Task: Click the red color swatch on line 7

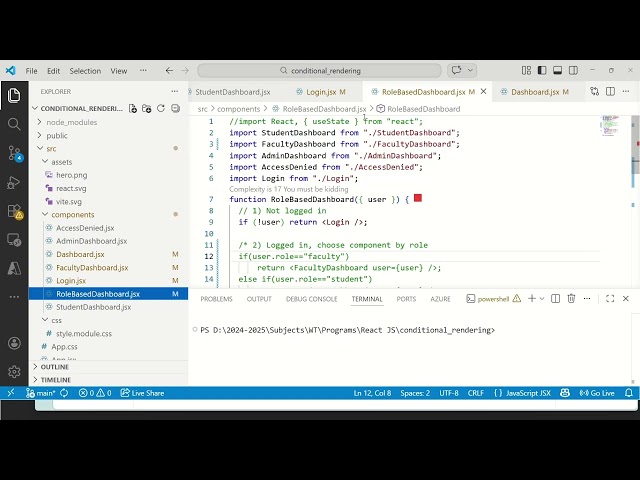Action: pyautogui.click(x=418, y=198)
